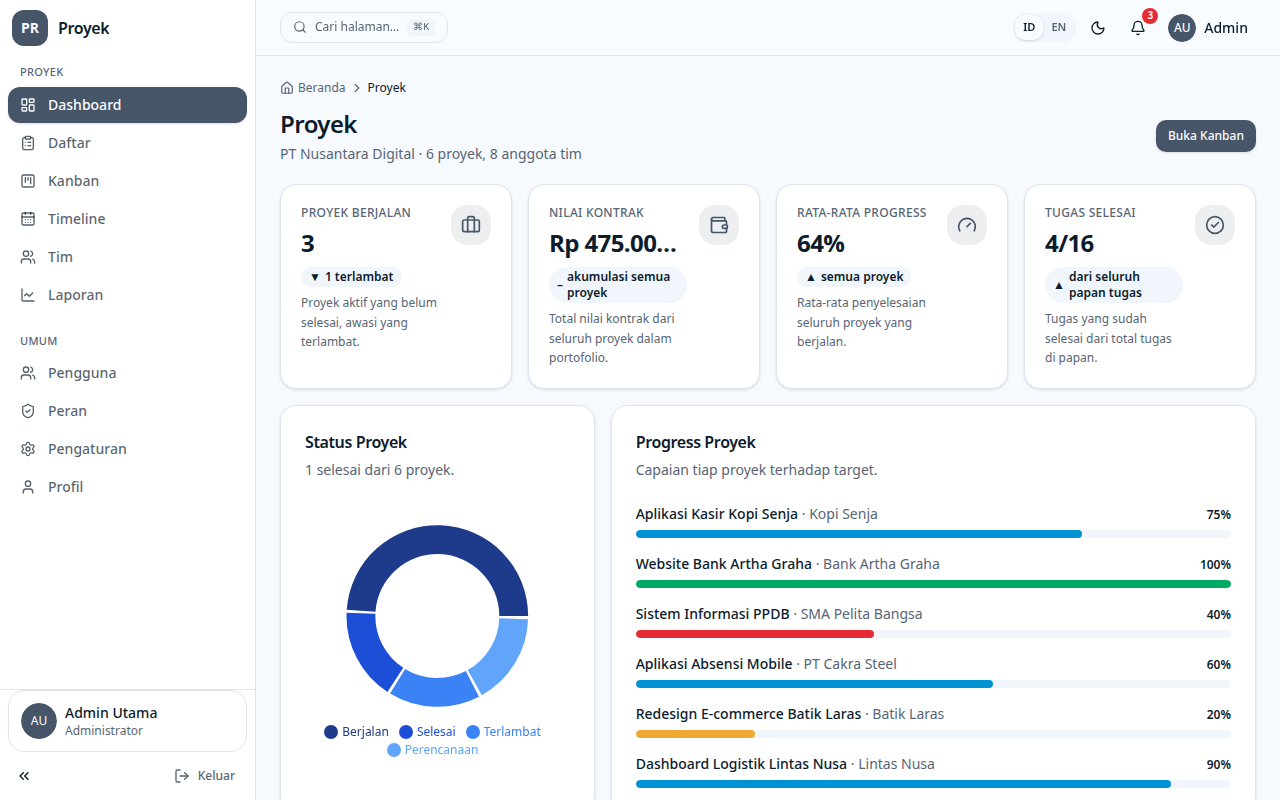The width and height of the screenshot is (1280, 800).
Task: Click the Sistem Informasi PPDB progress bar
Action: [933, 634]
